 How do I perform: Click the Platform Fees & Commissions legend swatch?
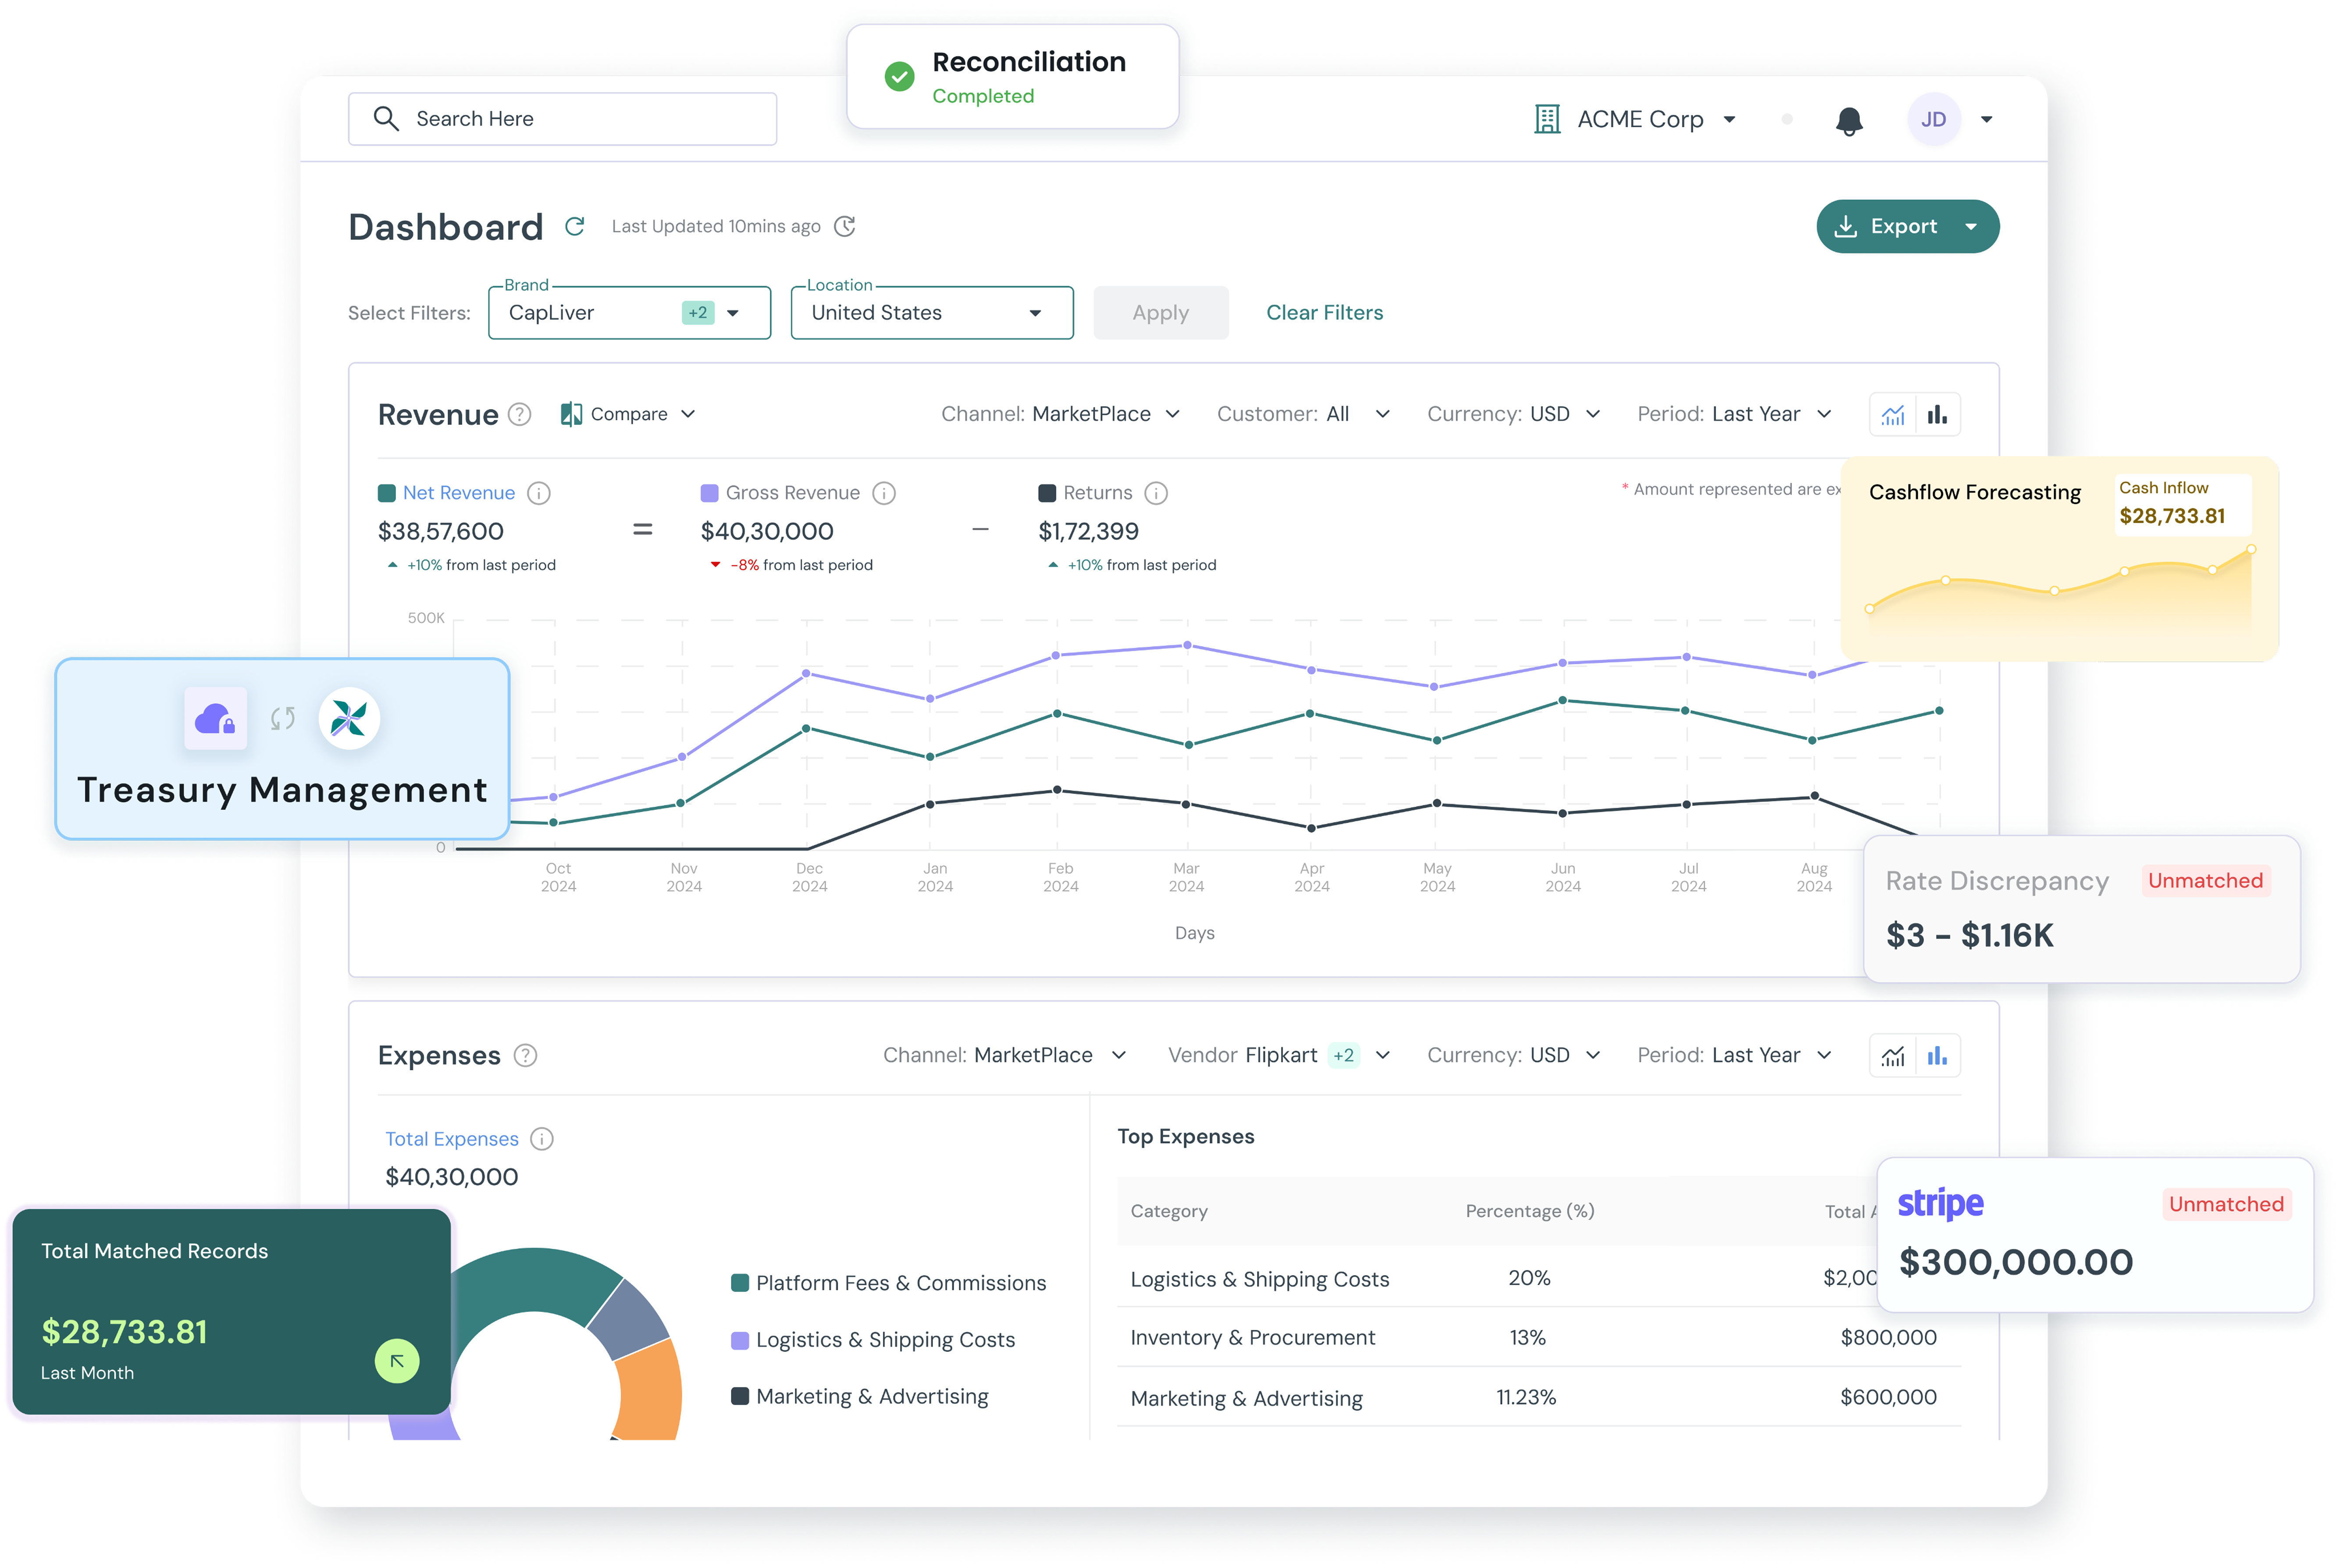pos(740,1283)
